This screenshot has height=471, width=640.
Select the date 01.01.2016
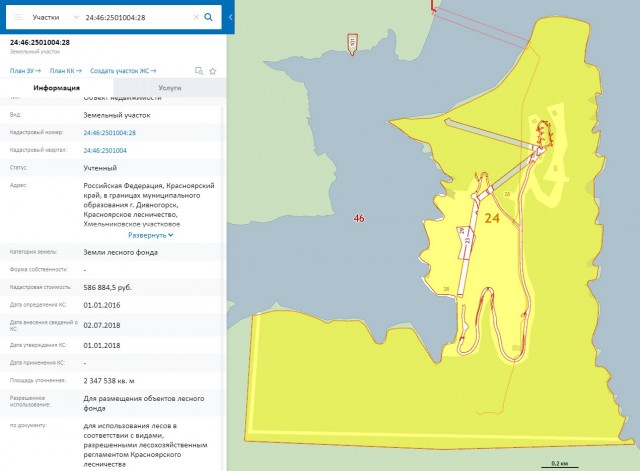(x=102, y=305)
